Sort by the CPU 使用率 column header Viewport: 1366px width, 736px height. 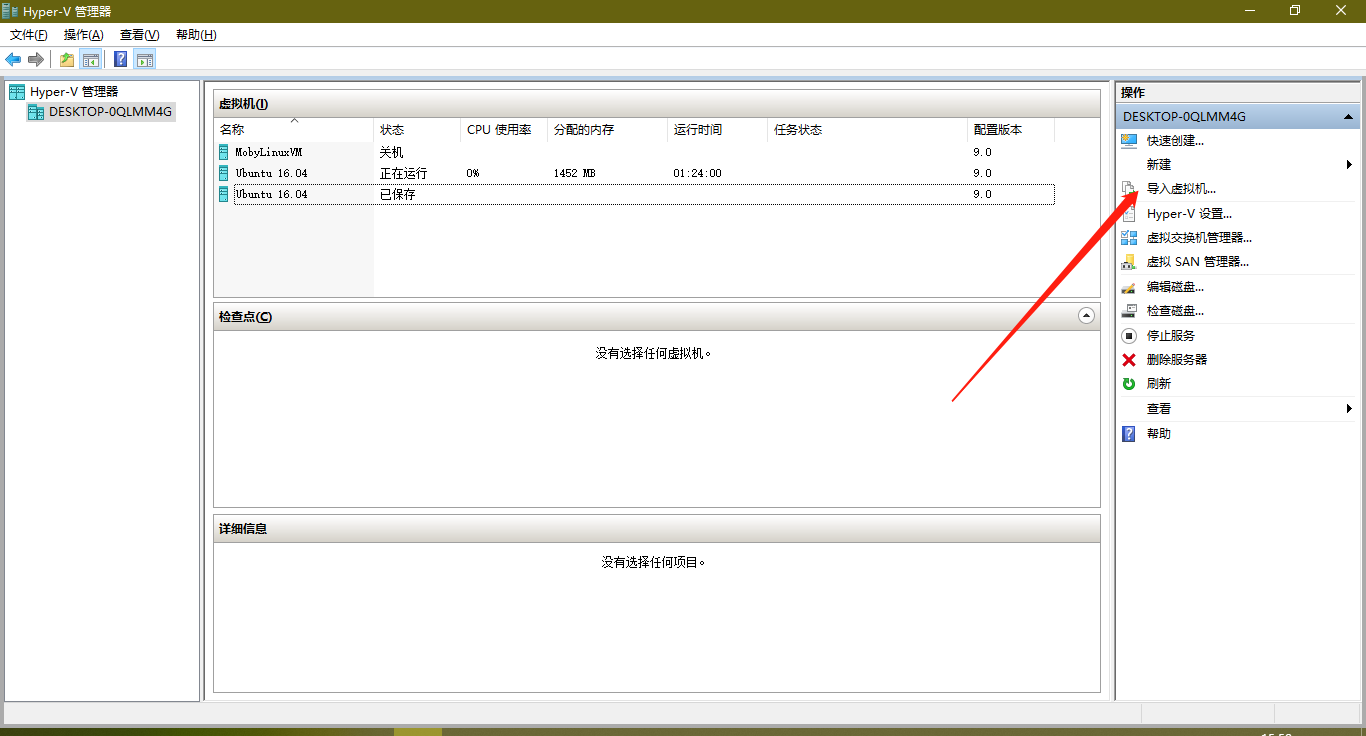(504, 130)
